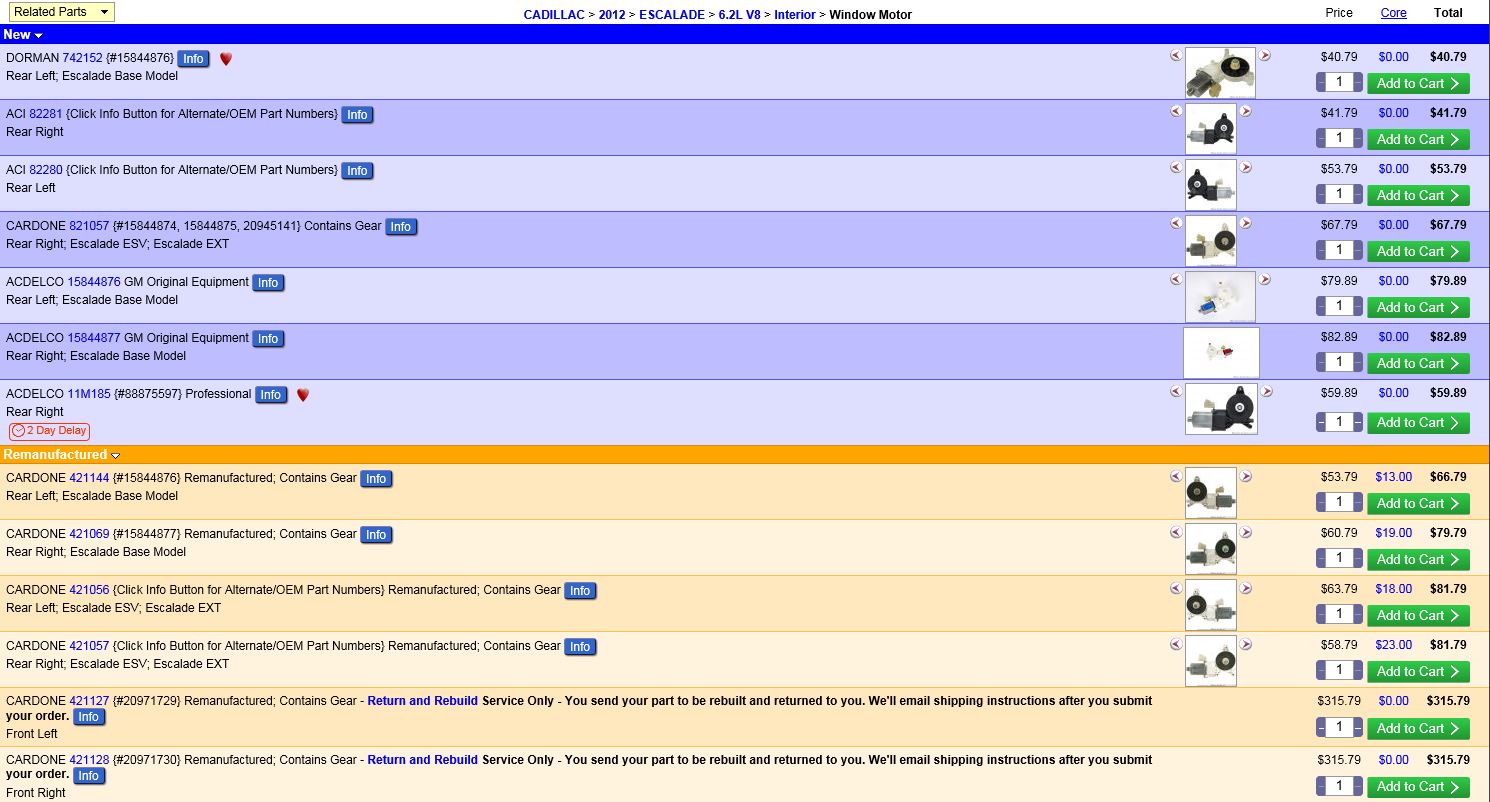Go to 2012 in breadcrumb
Image resolution: width=1490 pixels, height=802 pixels.
[x=612, y=15]
